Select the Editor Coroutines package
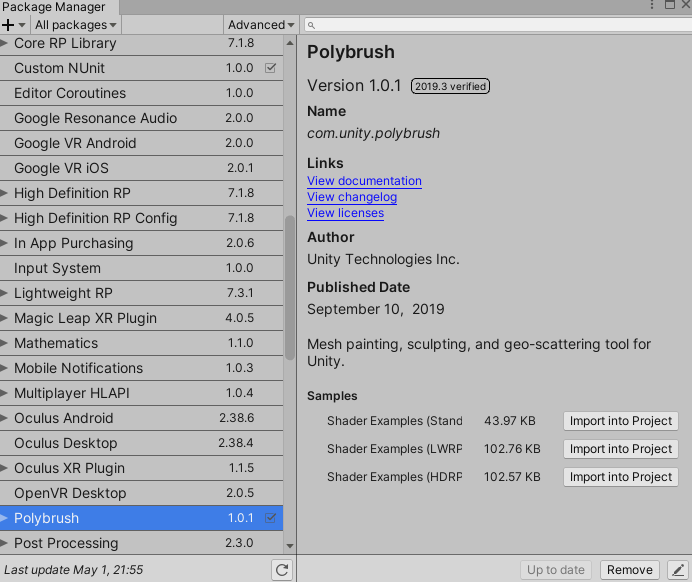 click(141, 93)
